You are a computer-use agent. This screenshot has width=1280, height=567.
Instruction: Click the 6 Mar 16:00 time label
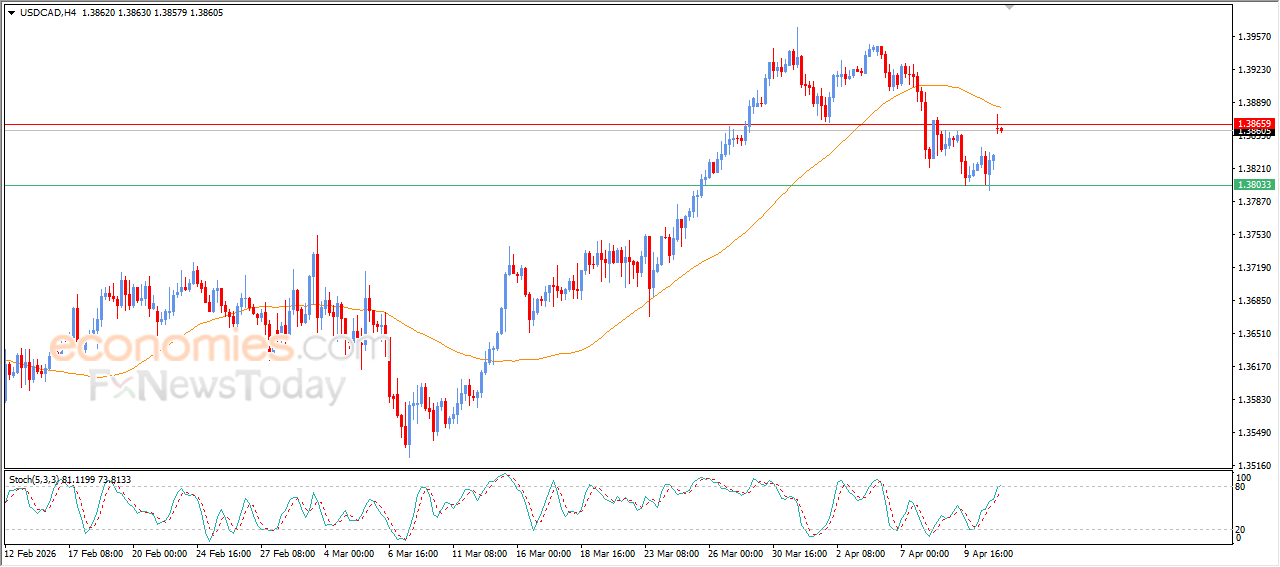411,553
